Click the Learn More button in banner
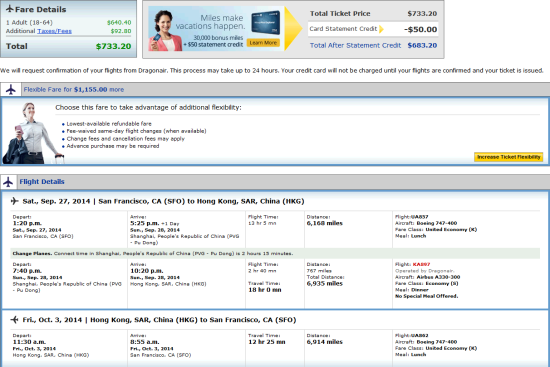The height and width of the screenshot is (367, 550). pos(263,43)
